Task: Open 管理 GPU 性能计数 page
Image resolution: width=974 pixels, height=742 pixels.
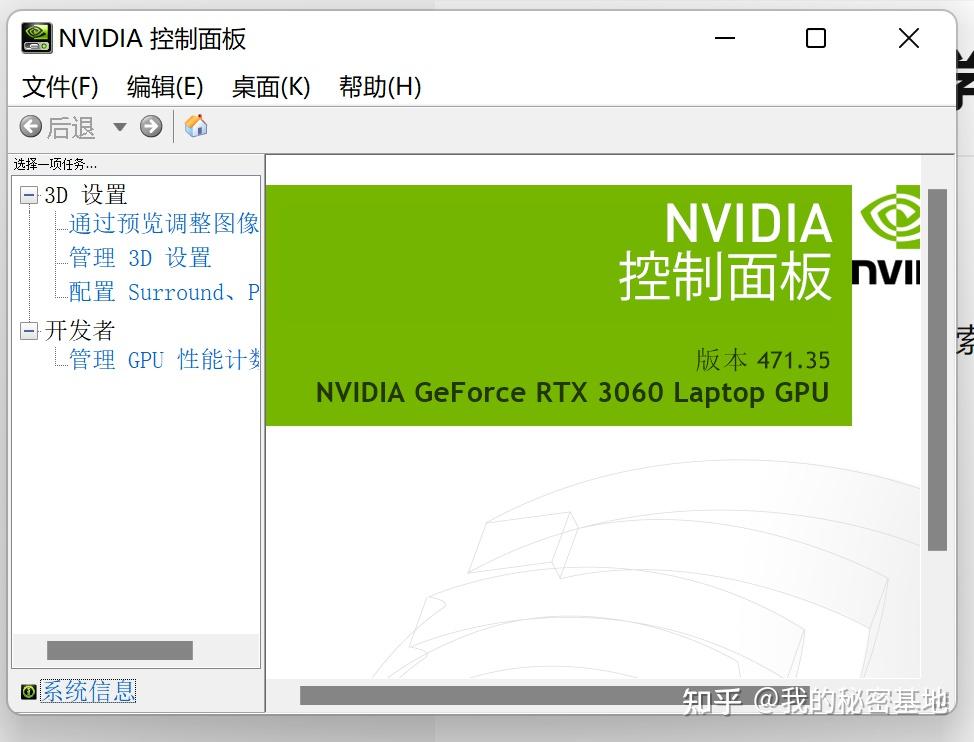Action: click(x=163, y=360)
